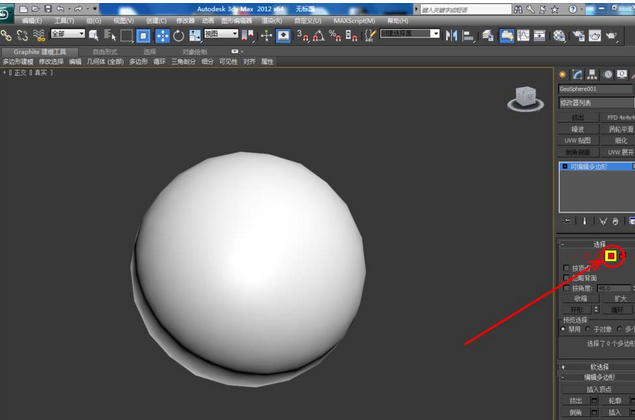The width and height of the screenshot is (635, 420).
Task: Select the Polygon sub-object level icon
Action: (x=610, y=257)
